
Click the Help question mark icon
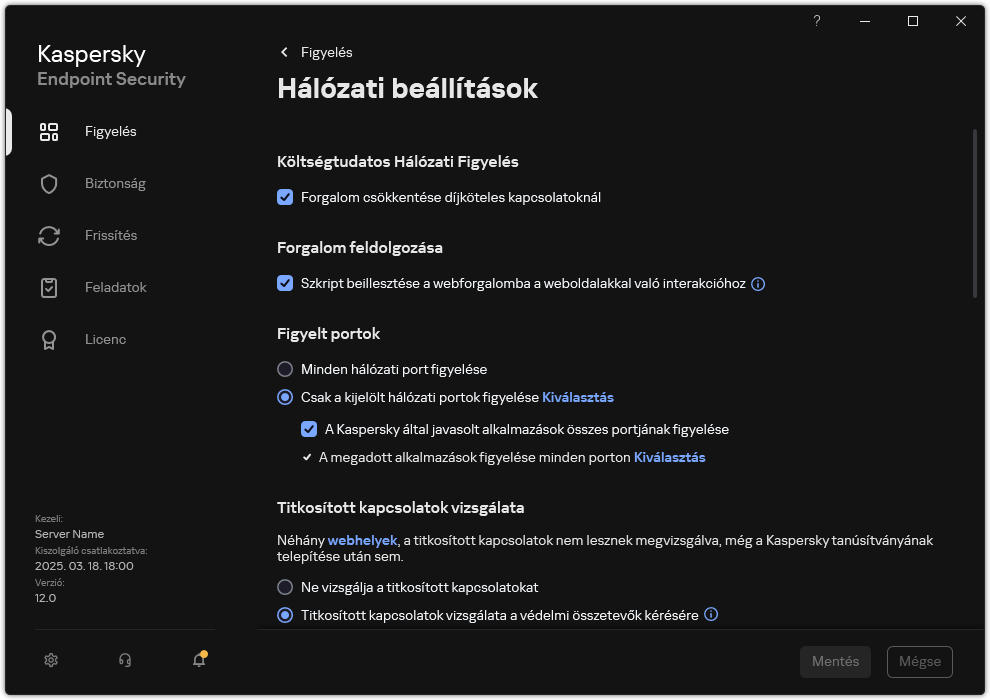[x=816, y=21]
